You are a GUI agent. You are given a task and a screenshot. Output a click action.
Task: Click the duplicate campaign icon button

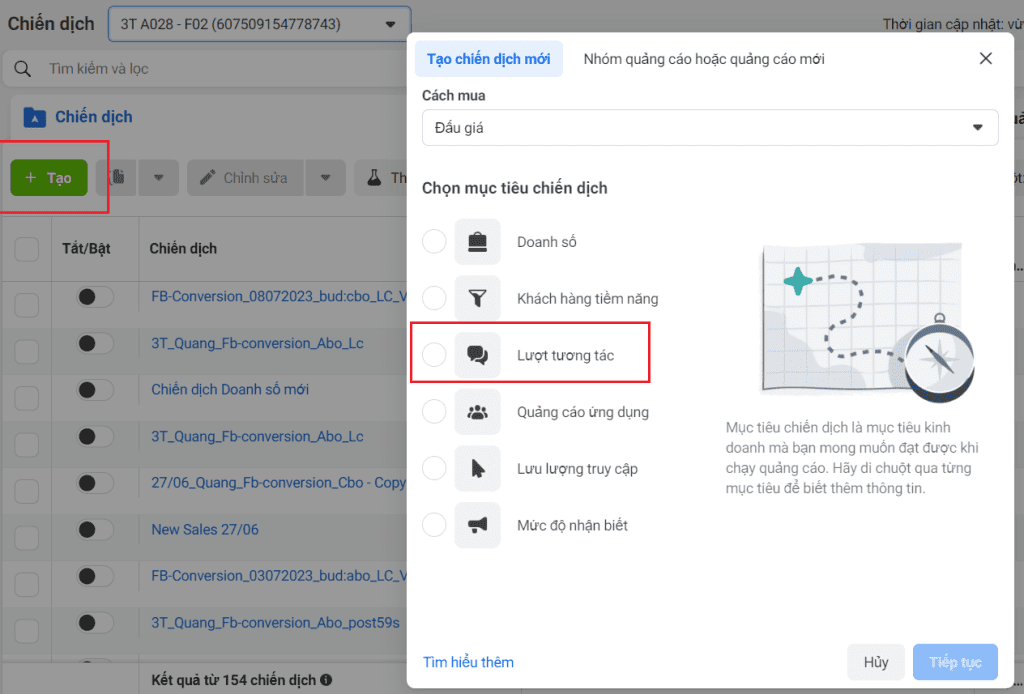point(117,178)
